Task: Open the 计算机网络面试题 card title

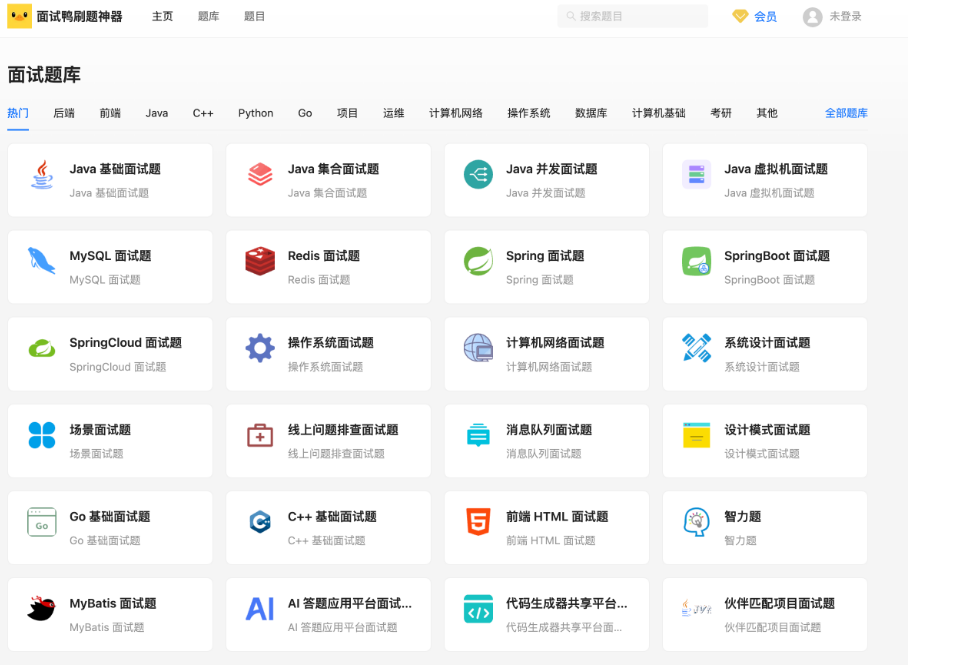Action: [555, 343]
